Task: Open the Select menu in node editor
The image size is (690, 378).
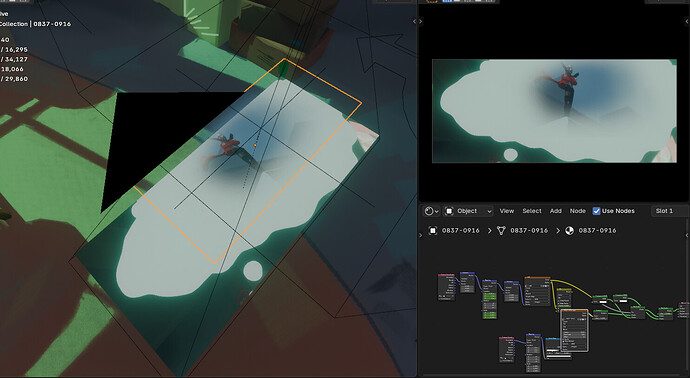Action: (532, 211)
